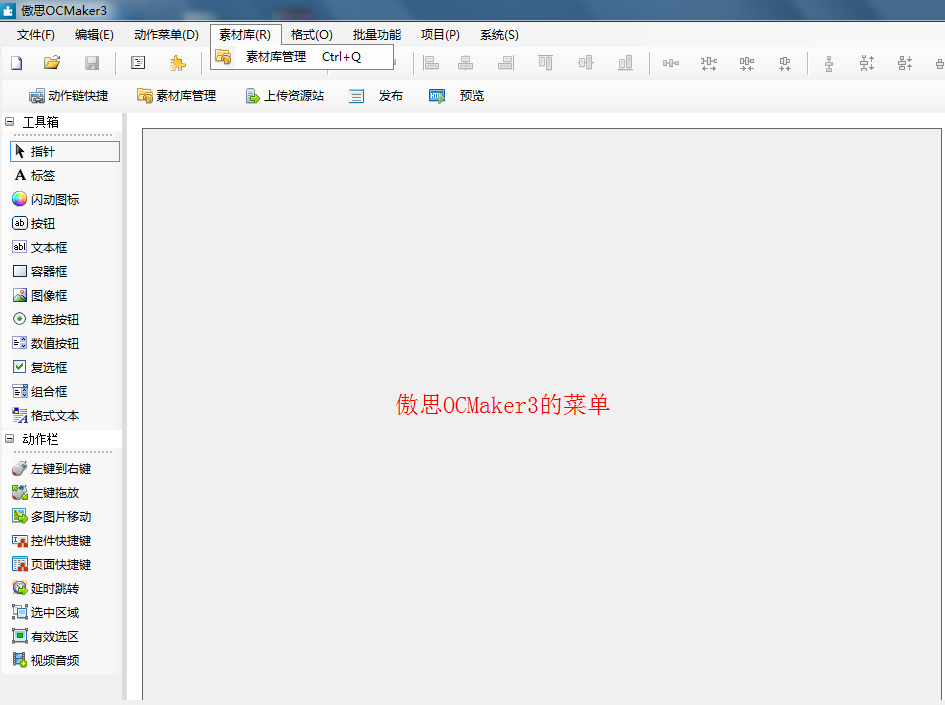Click the 动作链快捷 toolbar button
The height and width of the screenshot is (705, 945).
pos(69,96)
